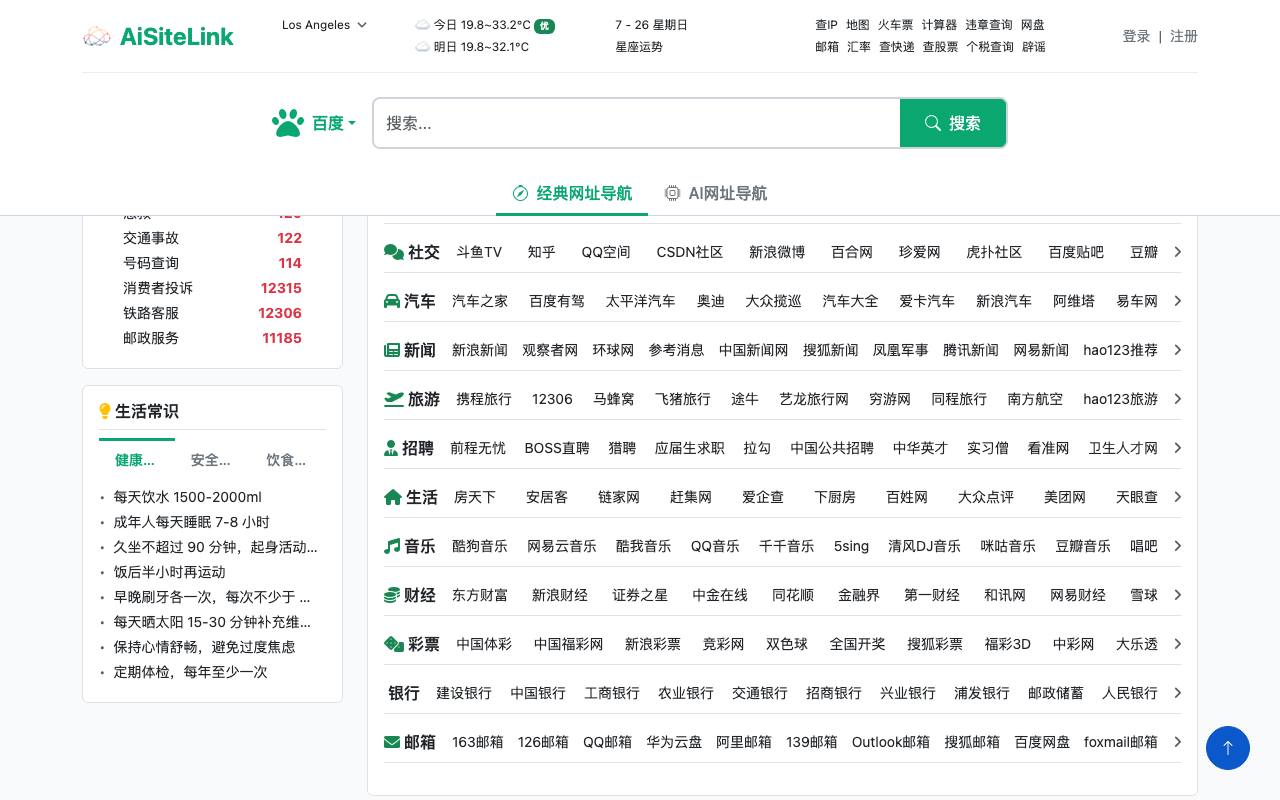Open the 建设银行 link
1280x800 pixels.
click(x=464, y=693)
